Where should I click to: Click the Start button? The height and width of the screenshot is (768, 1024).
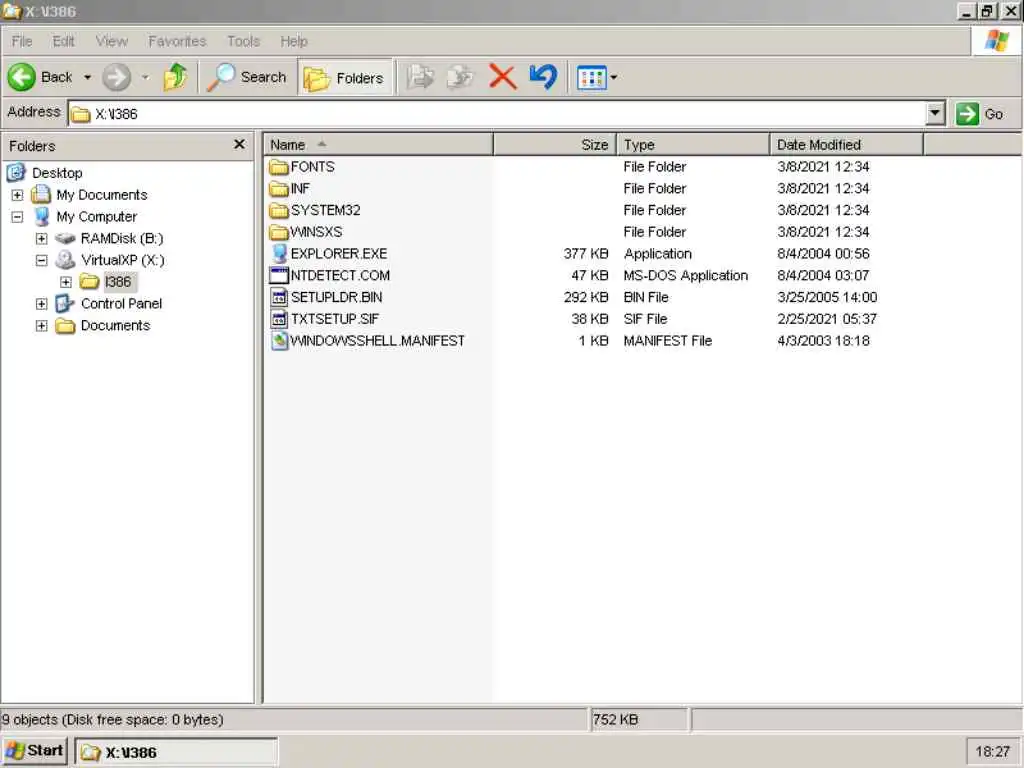coord(35,751)
